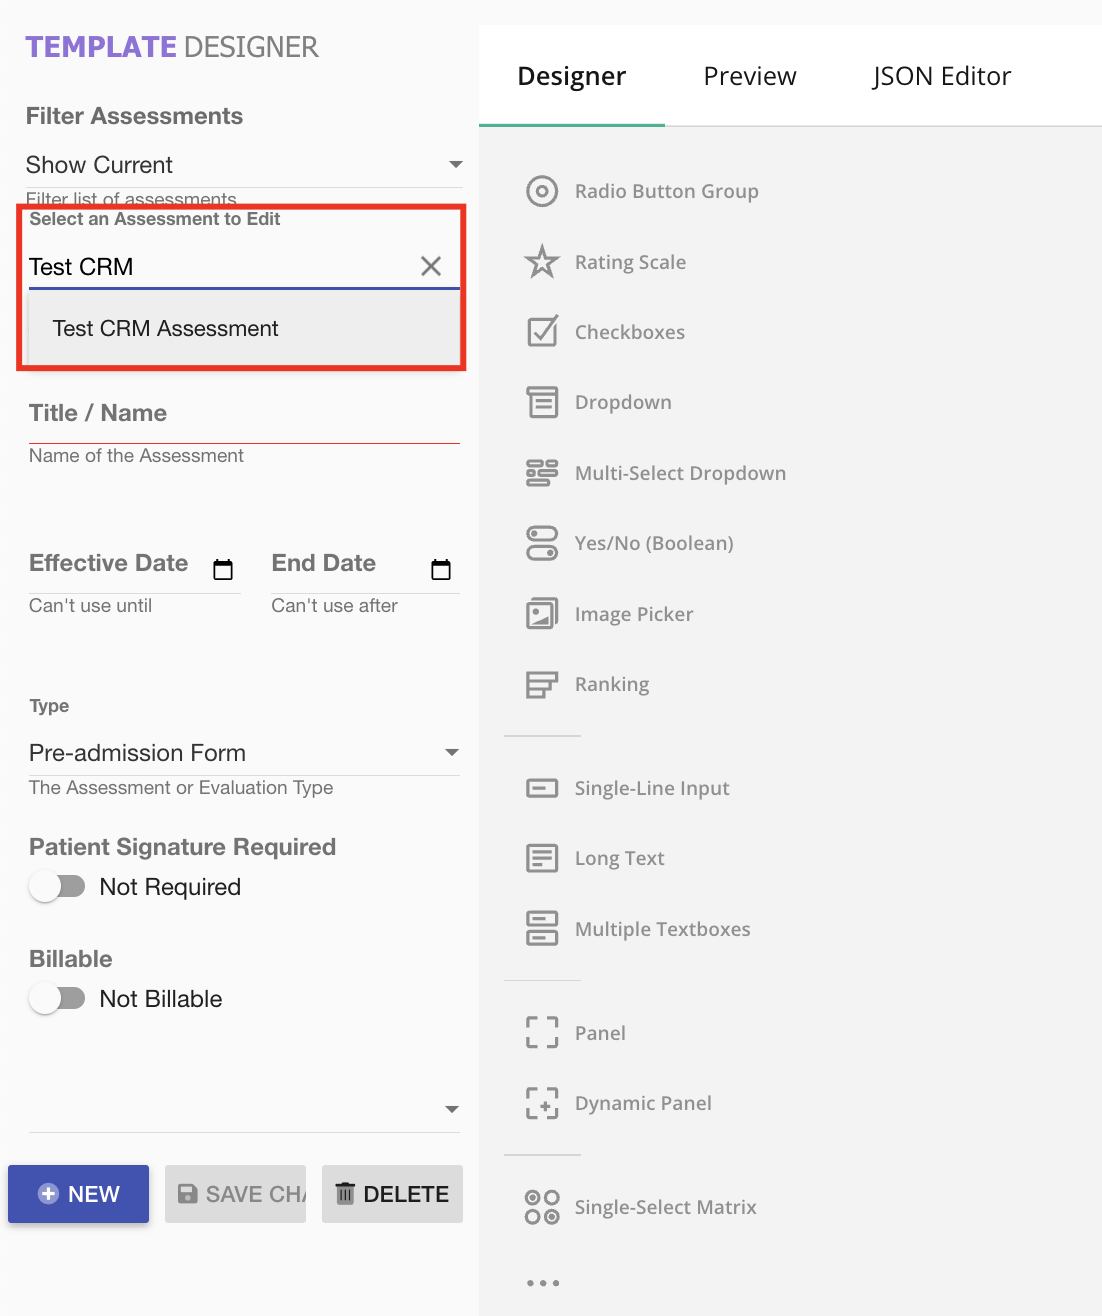The image size is (1102, 1316).
Task: Add a Checkboxes element via its icon
Action: (542, 332)
